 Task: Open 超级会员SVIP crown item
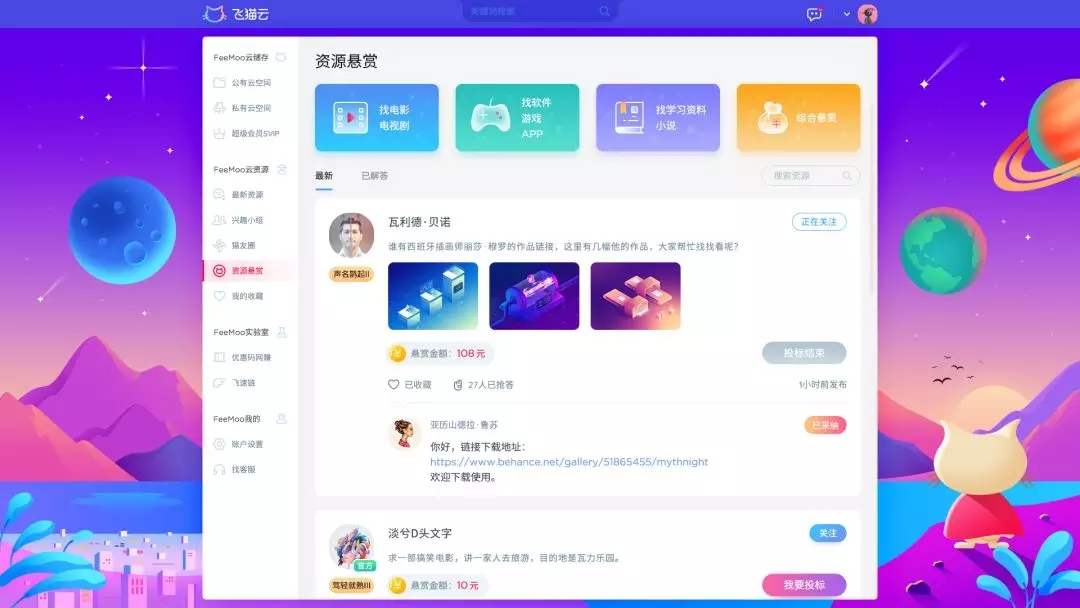pyautogui.click(x=254, y=133)
